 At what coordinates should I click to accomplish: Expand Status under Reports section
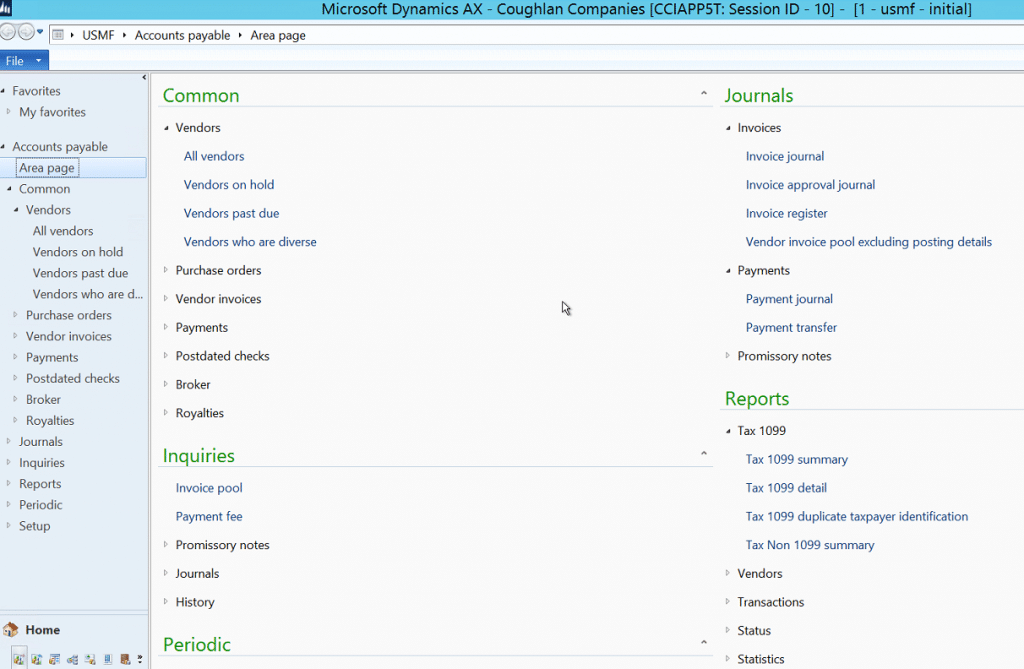coord(728,630)
